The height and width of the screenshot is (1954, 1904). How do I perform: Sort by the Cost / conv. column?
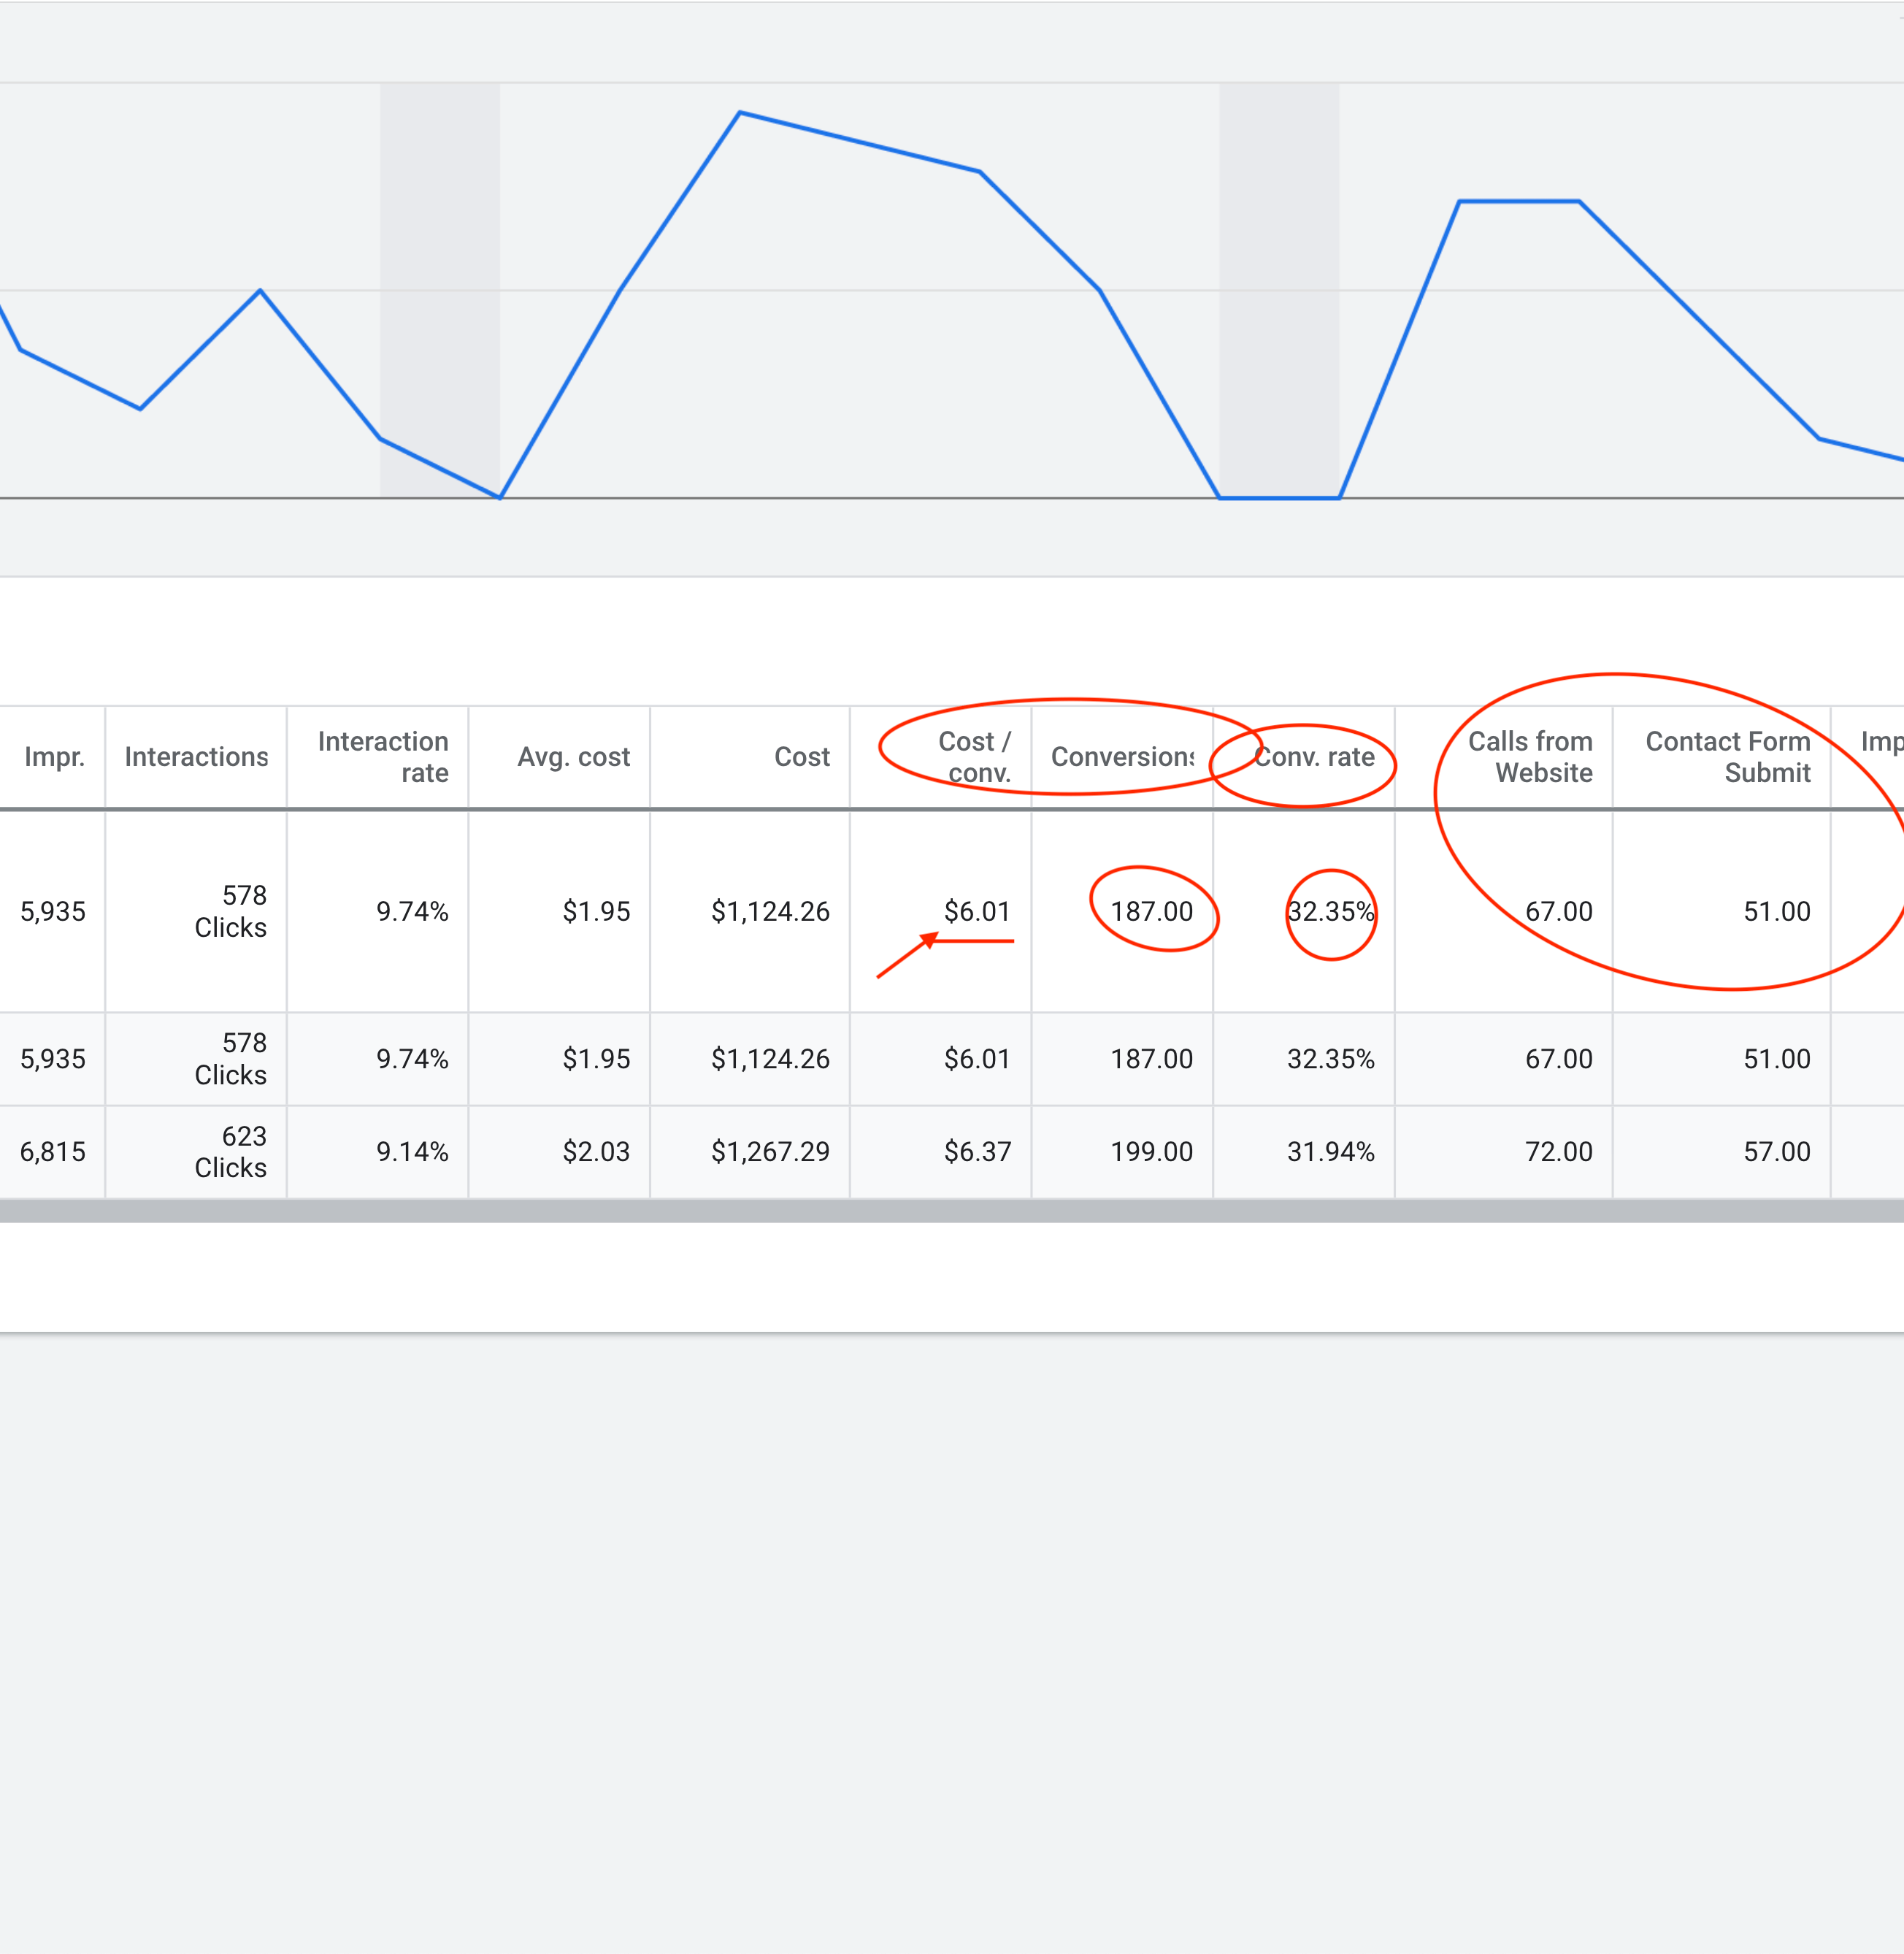(x=973, y=757)
